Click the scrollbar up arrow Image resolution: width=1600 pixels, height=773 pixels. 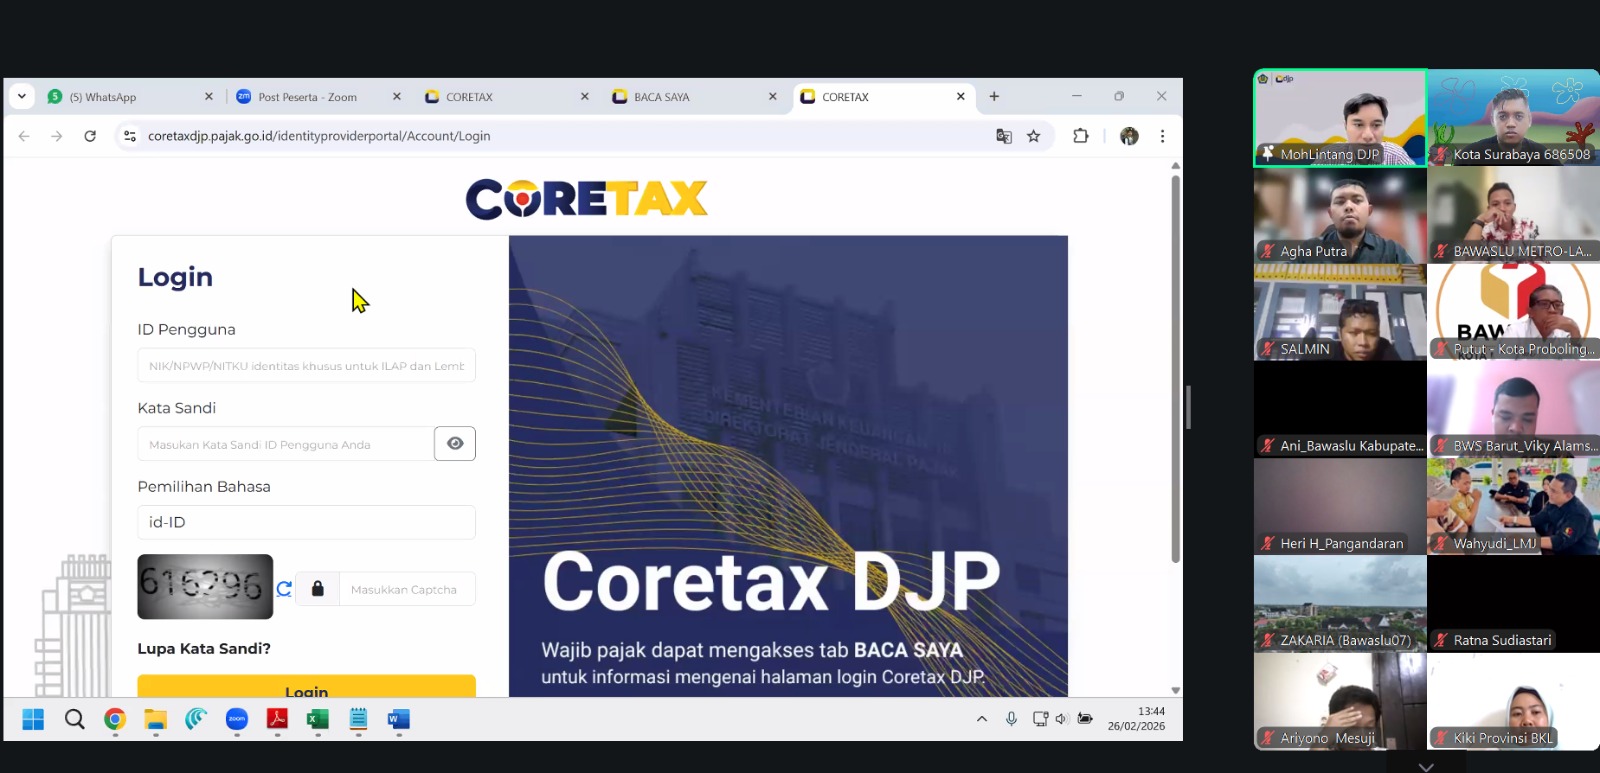coord(1175,165)
